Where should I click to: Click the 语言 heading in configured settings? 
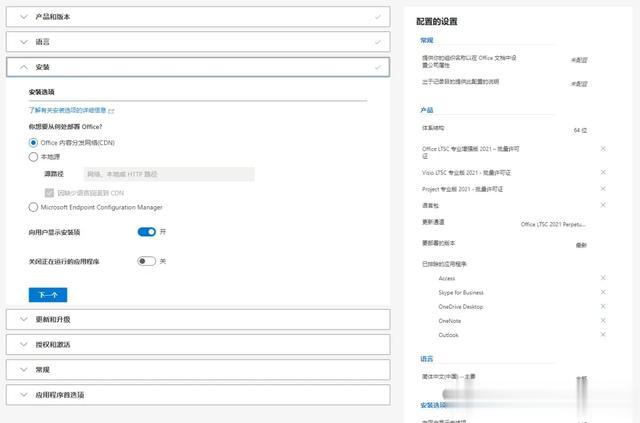(427, 358)
